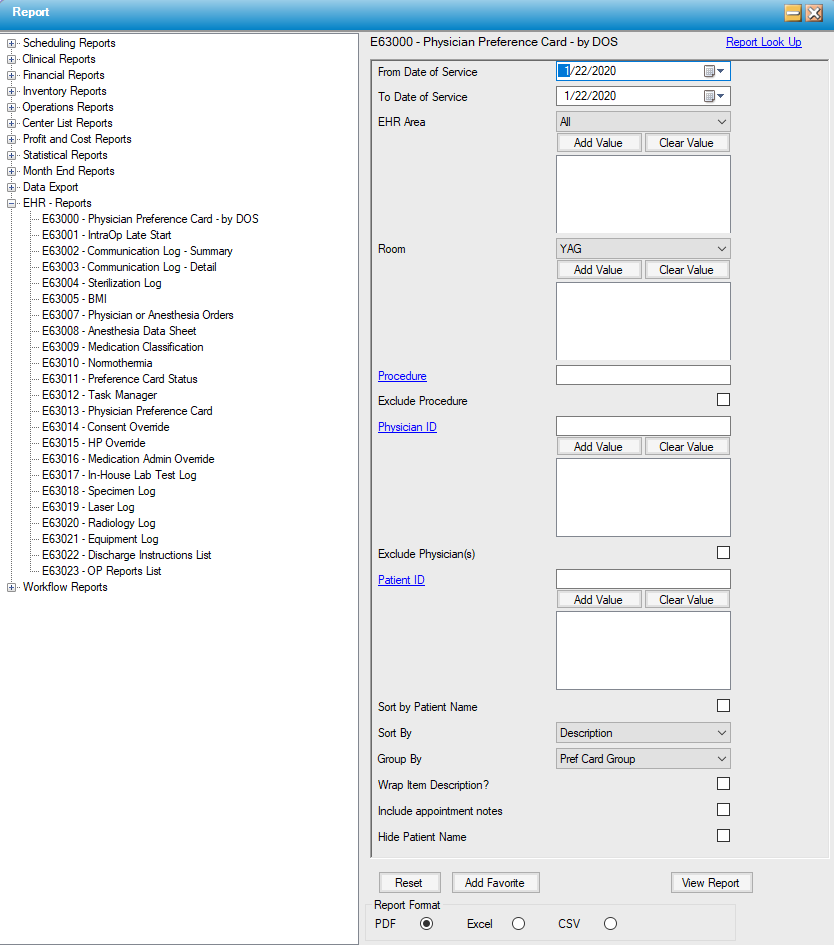
Task: Open the Report Look Up link
Action: [763, 42]
